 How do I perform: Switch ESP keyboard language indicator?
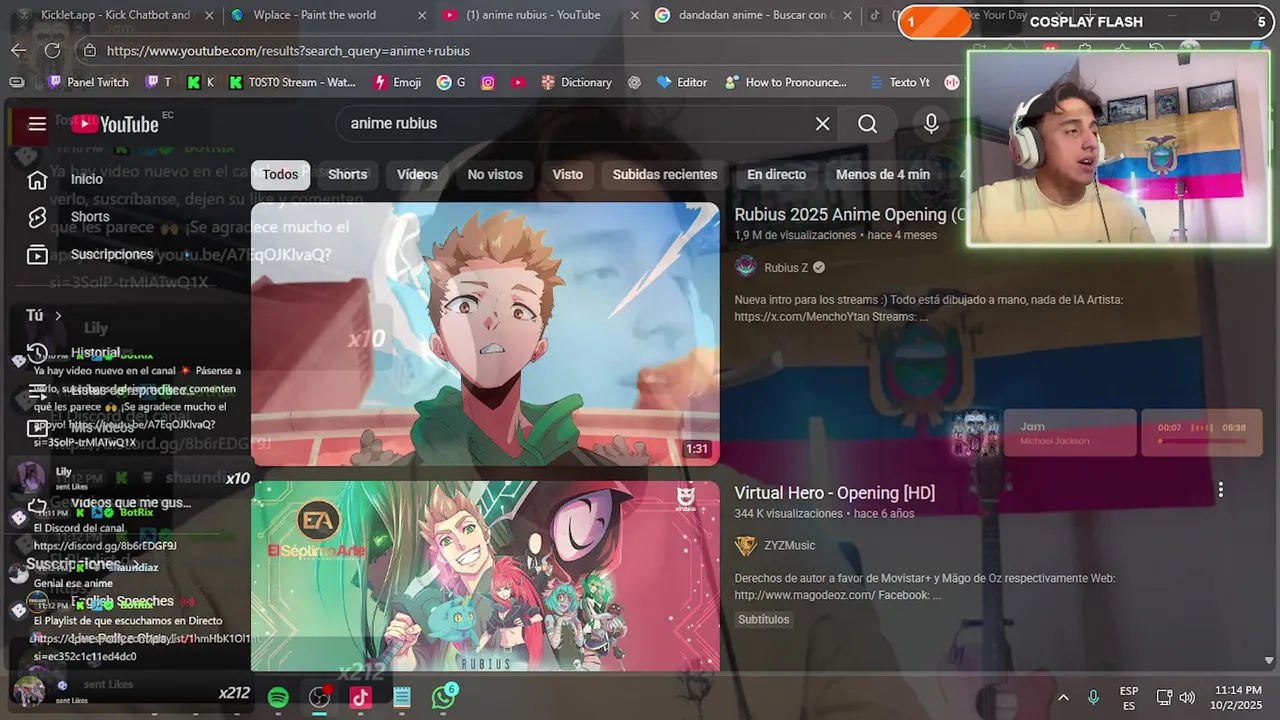[1129, 697]
